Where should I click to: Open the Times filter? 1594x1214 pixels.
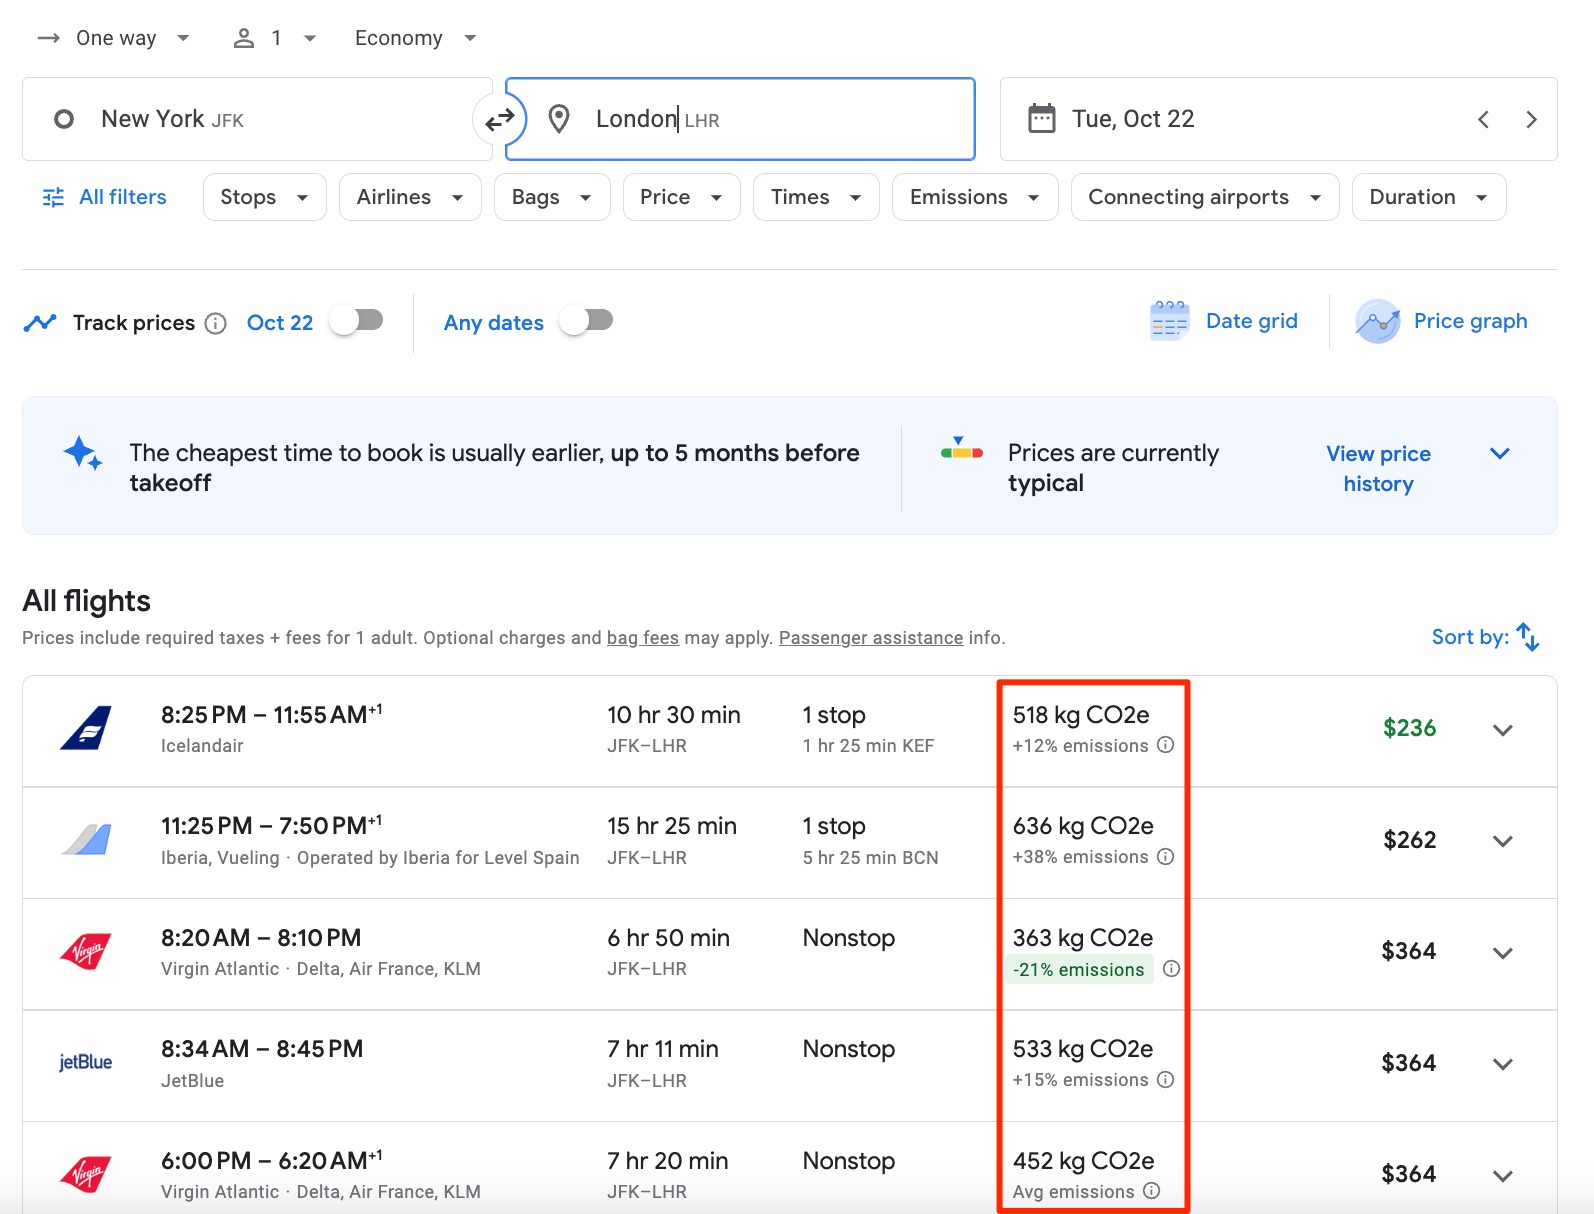[x=816, y=197]
